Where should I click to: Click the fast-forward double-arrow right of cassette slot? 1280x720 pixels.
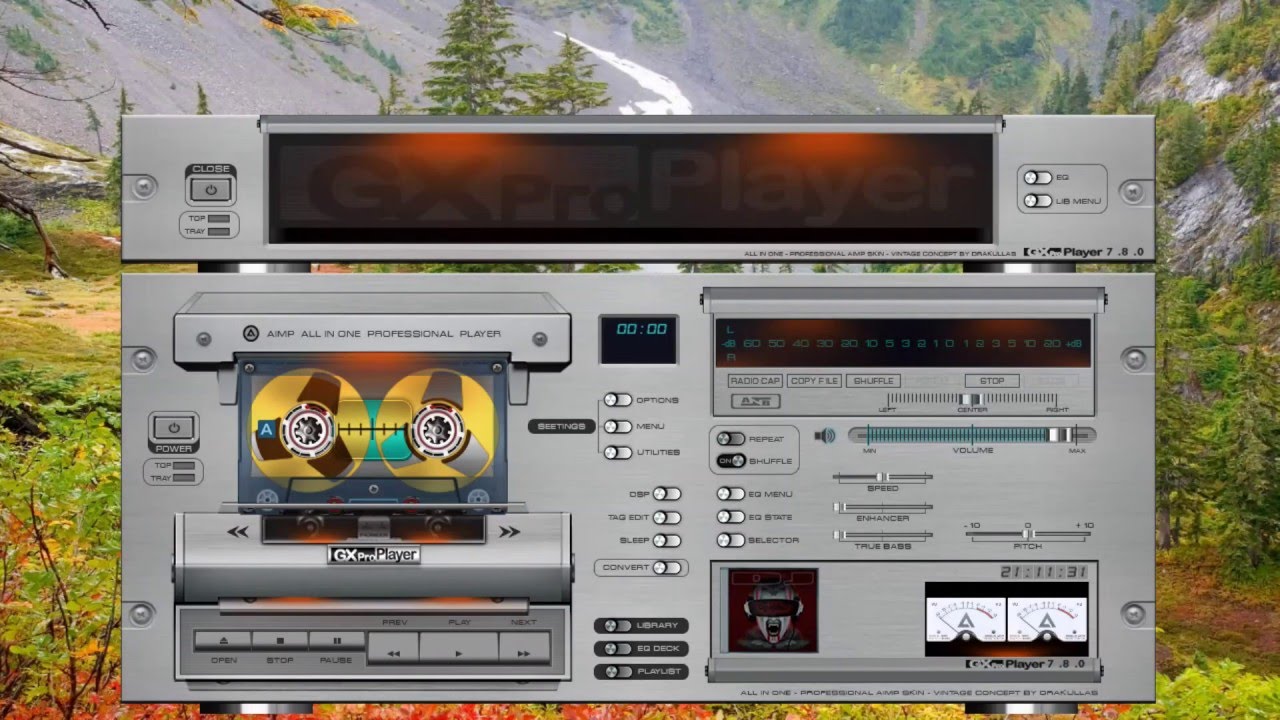tap(509, 532)
